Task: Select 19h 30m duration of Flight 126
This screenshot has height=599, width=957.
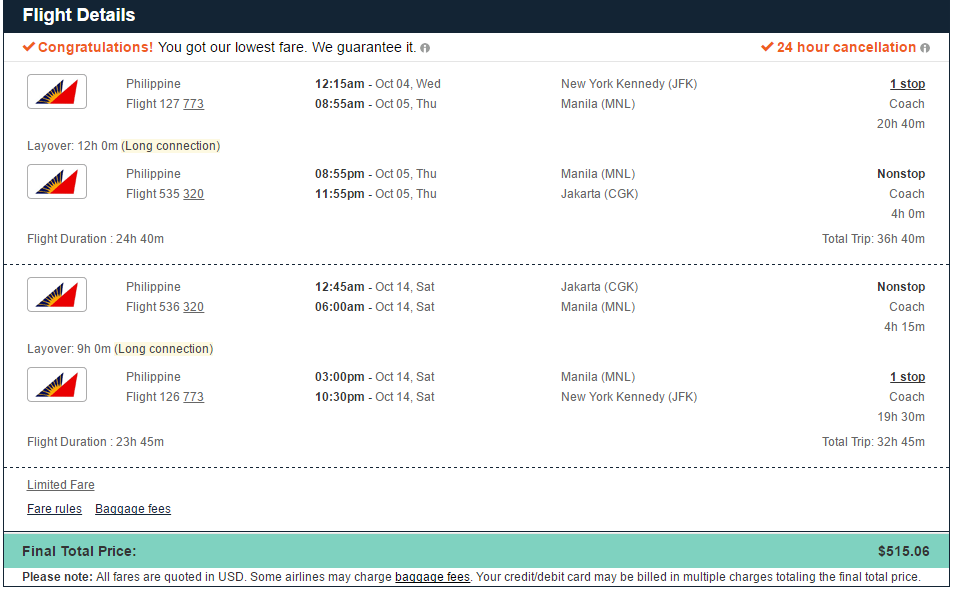Action: pos(901,417)
